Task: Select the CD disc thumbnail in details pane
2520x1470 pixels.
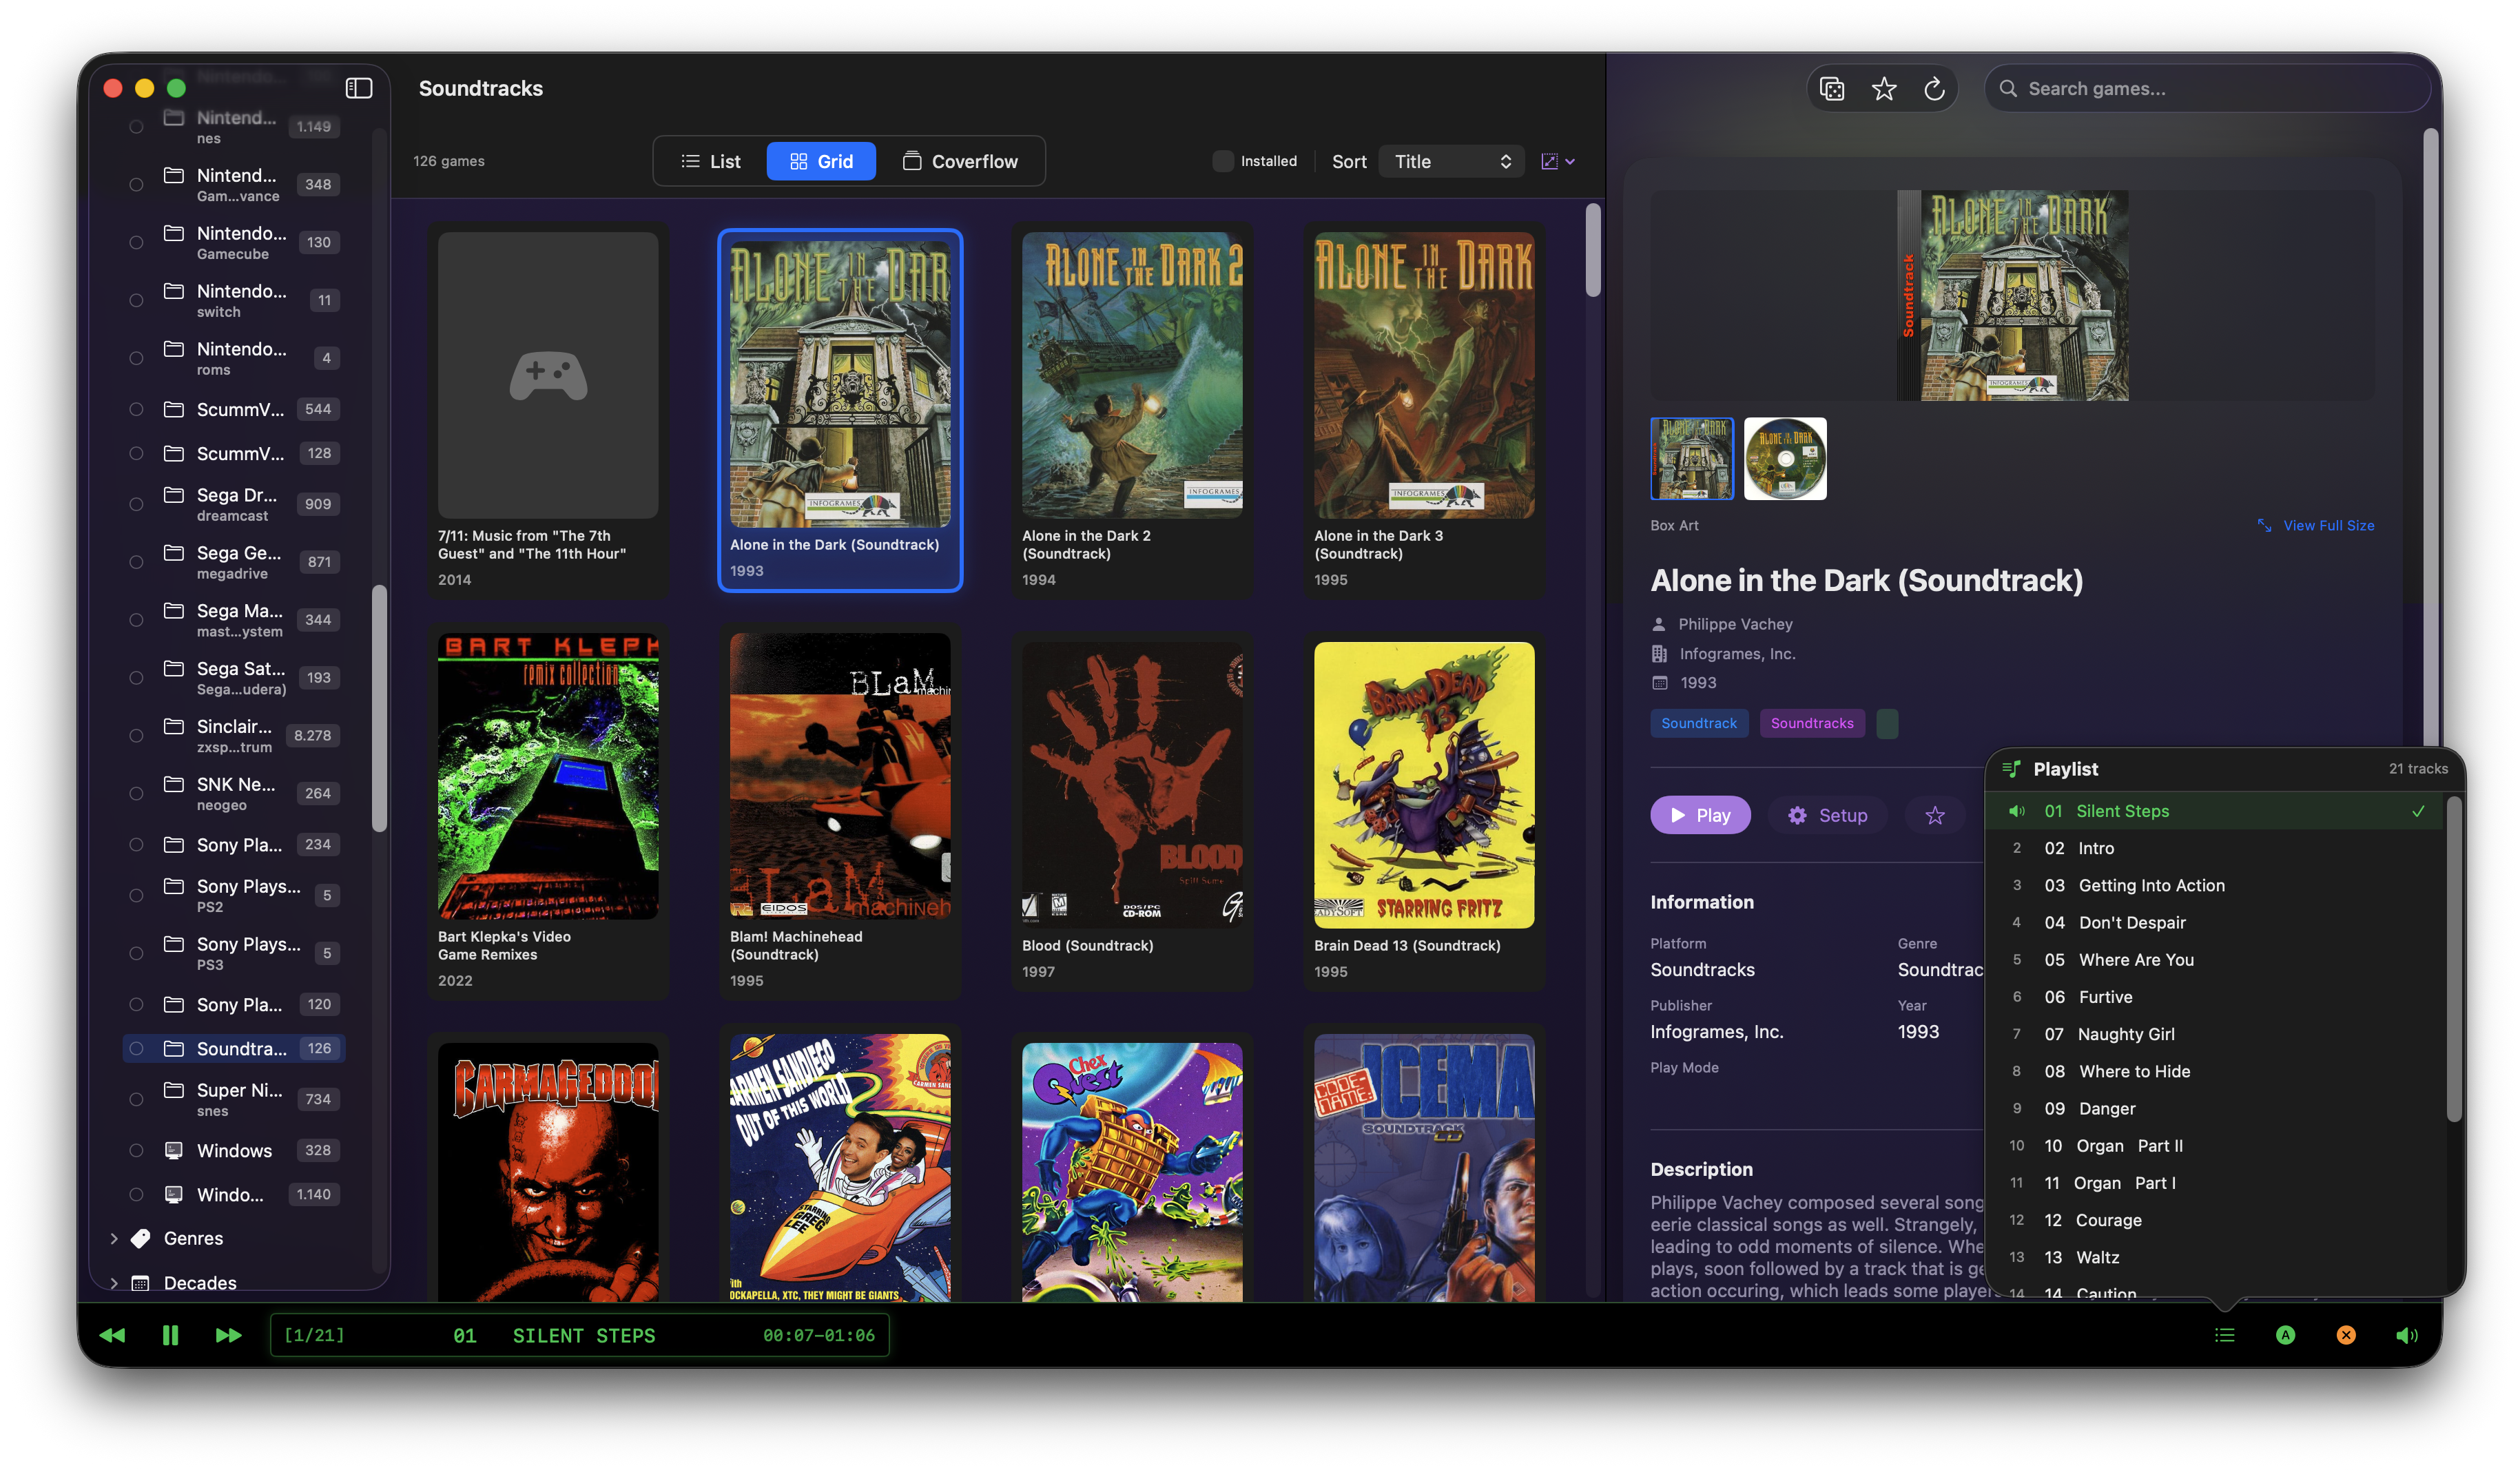Action: pyautogui.click(x=1785, y=458)
